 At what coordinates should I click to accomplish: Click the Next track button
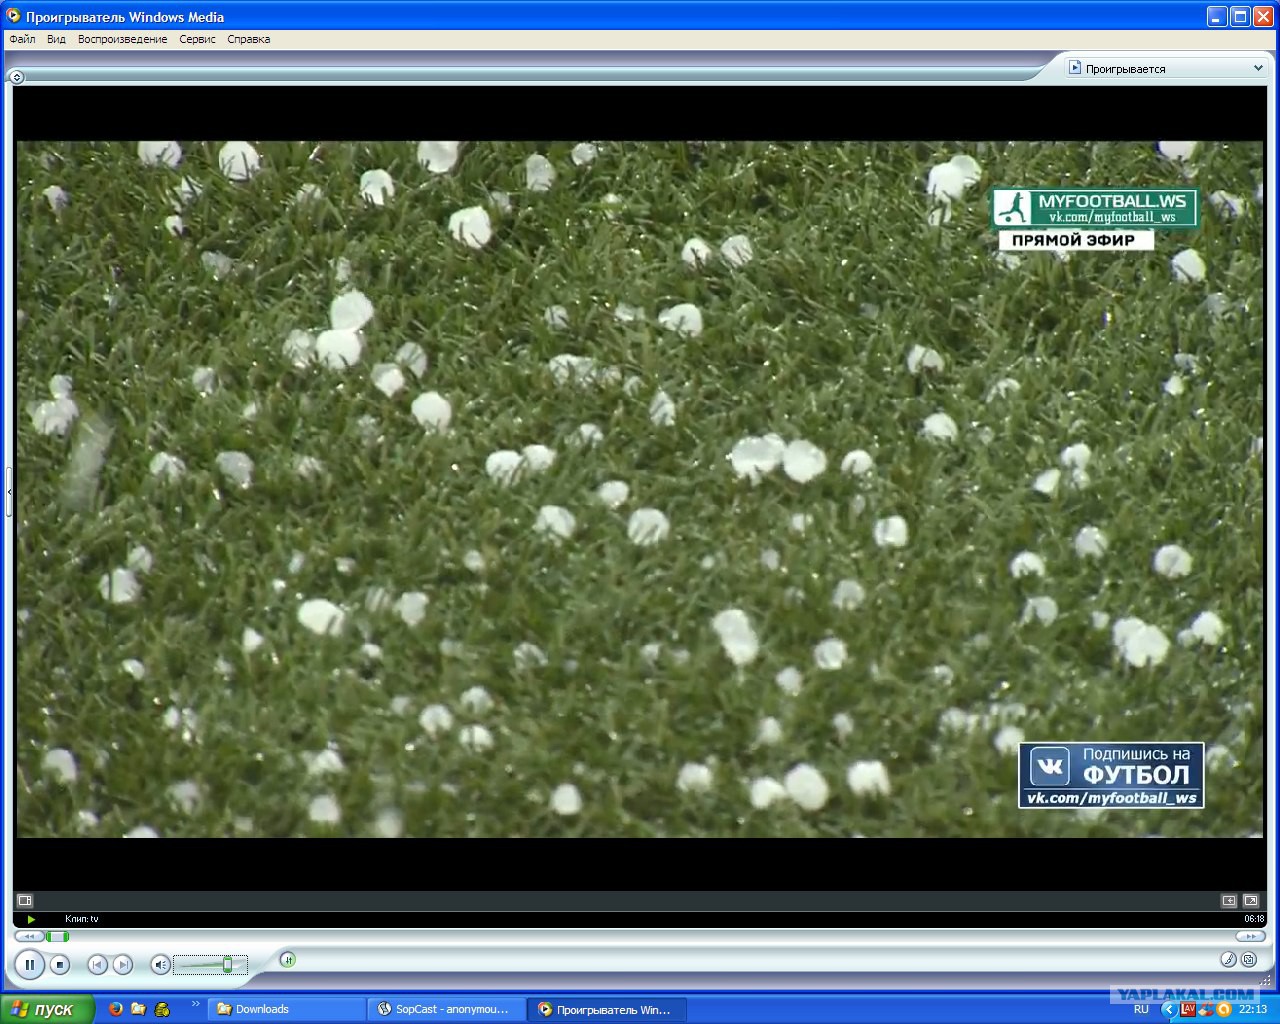point(122,965)
